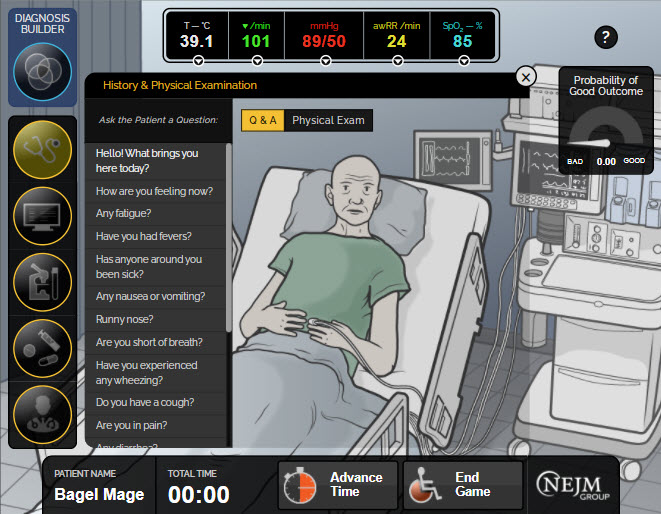Click the NEJM Group logo
The image size is (661, 514).
tap(573, 486)
